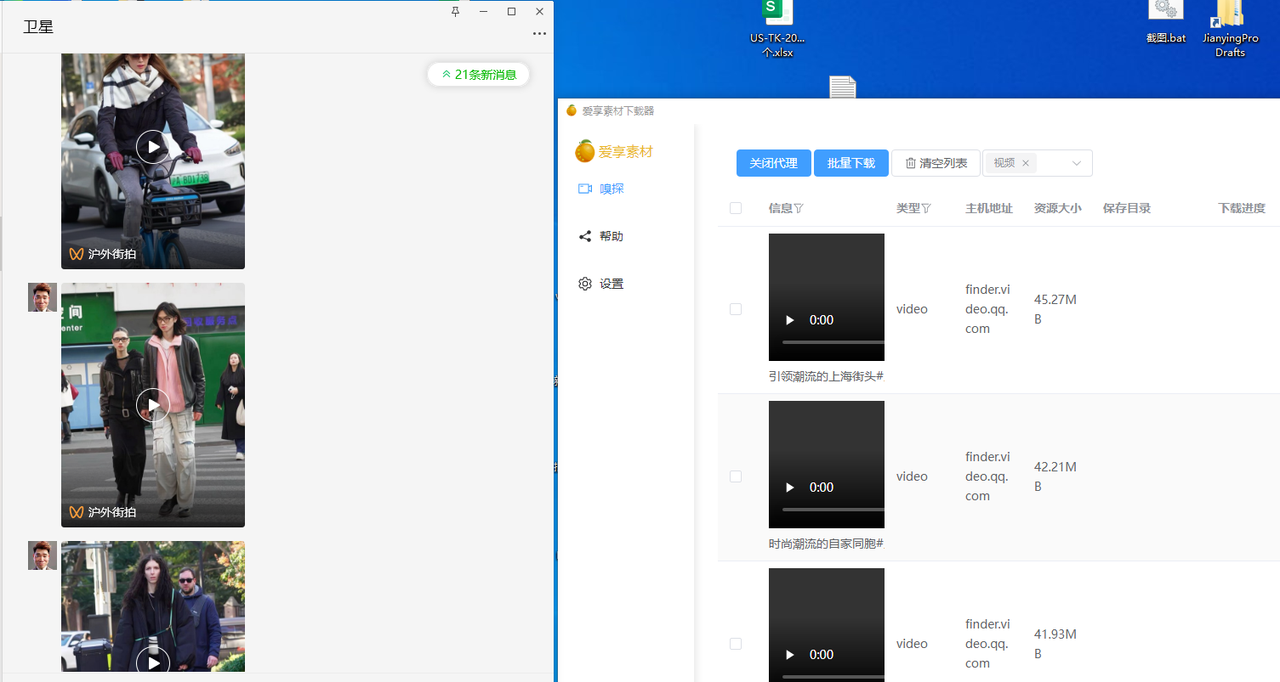Open the 截图.bat desktop file
1280x682 pixels.
point(1166,22)
